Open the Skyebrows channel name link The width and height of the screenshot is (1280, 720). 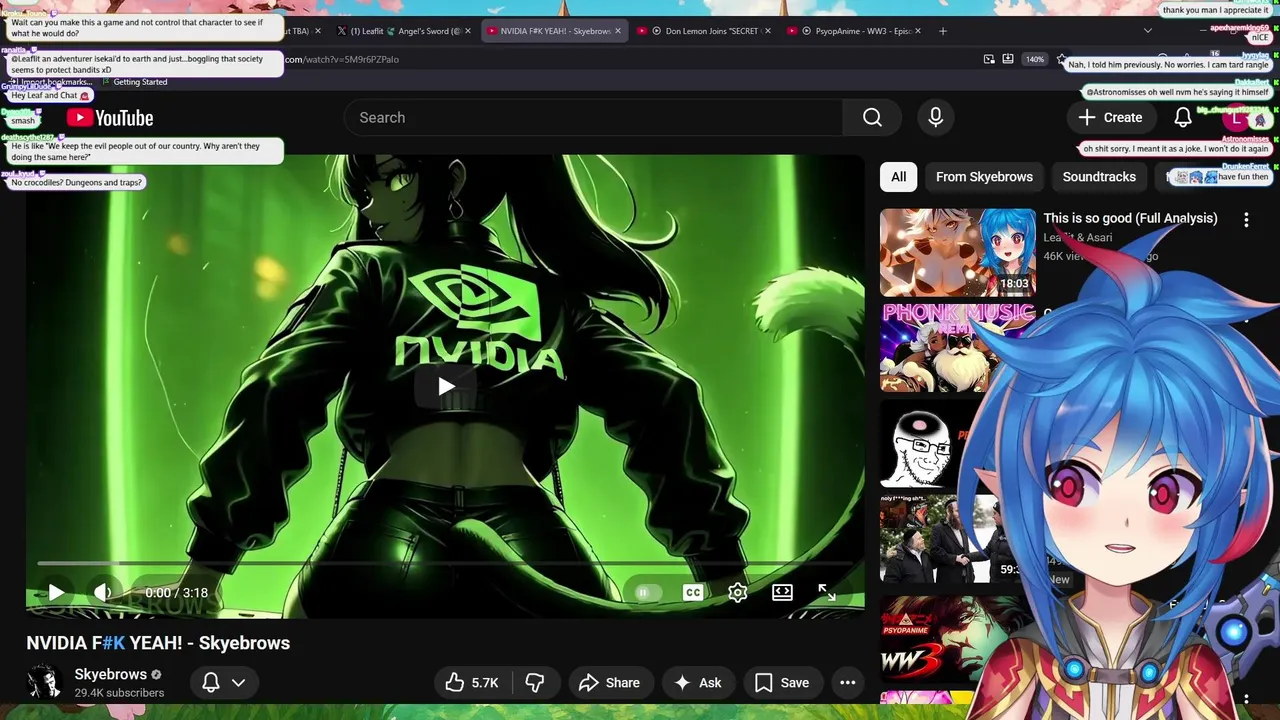[x=111, y=674]
